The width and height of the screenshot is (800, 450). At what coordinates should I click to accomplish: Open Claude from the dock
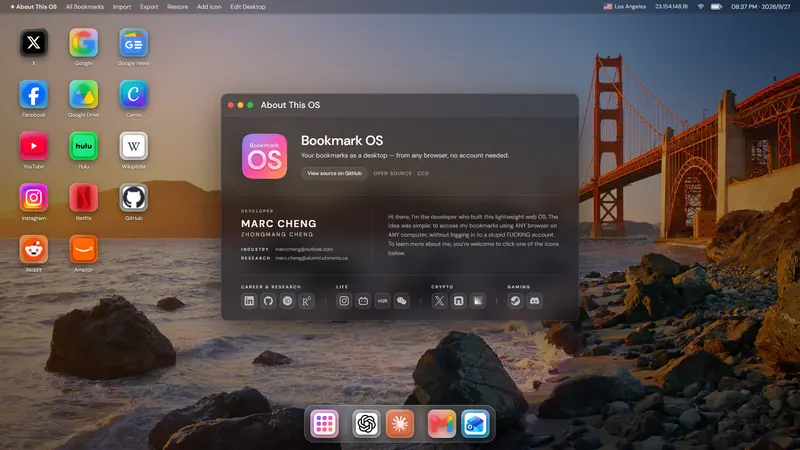click(x=400, y=423)
